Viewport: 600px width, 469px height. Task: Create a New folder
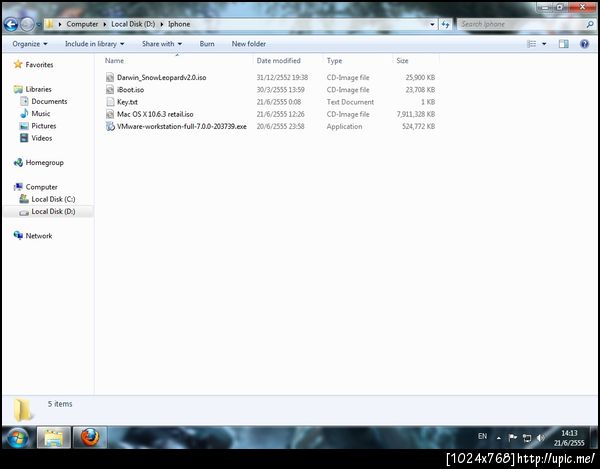pyautogui.click(x=249, y=44)
